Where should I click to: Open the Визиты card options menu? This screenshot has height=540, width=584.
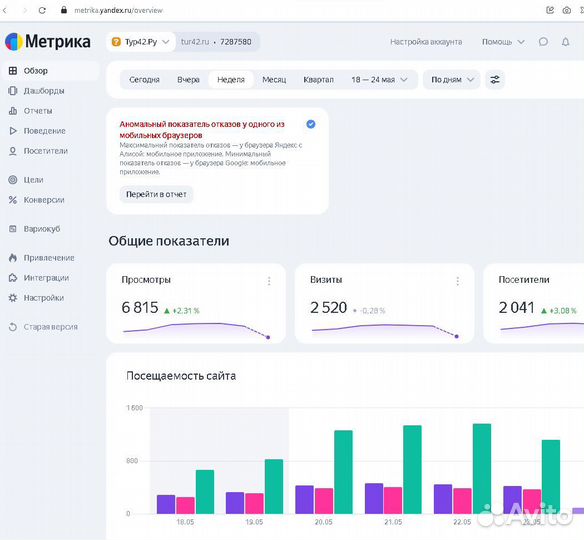point(457,281)
